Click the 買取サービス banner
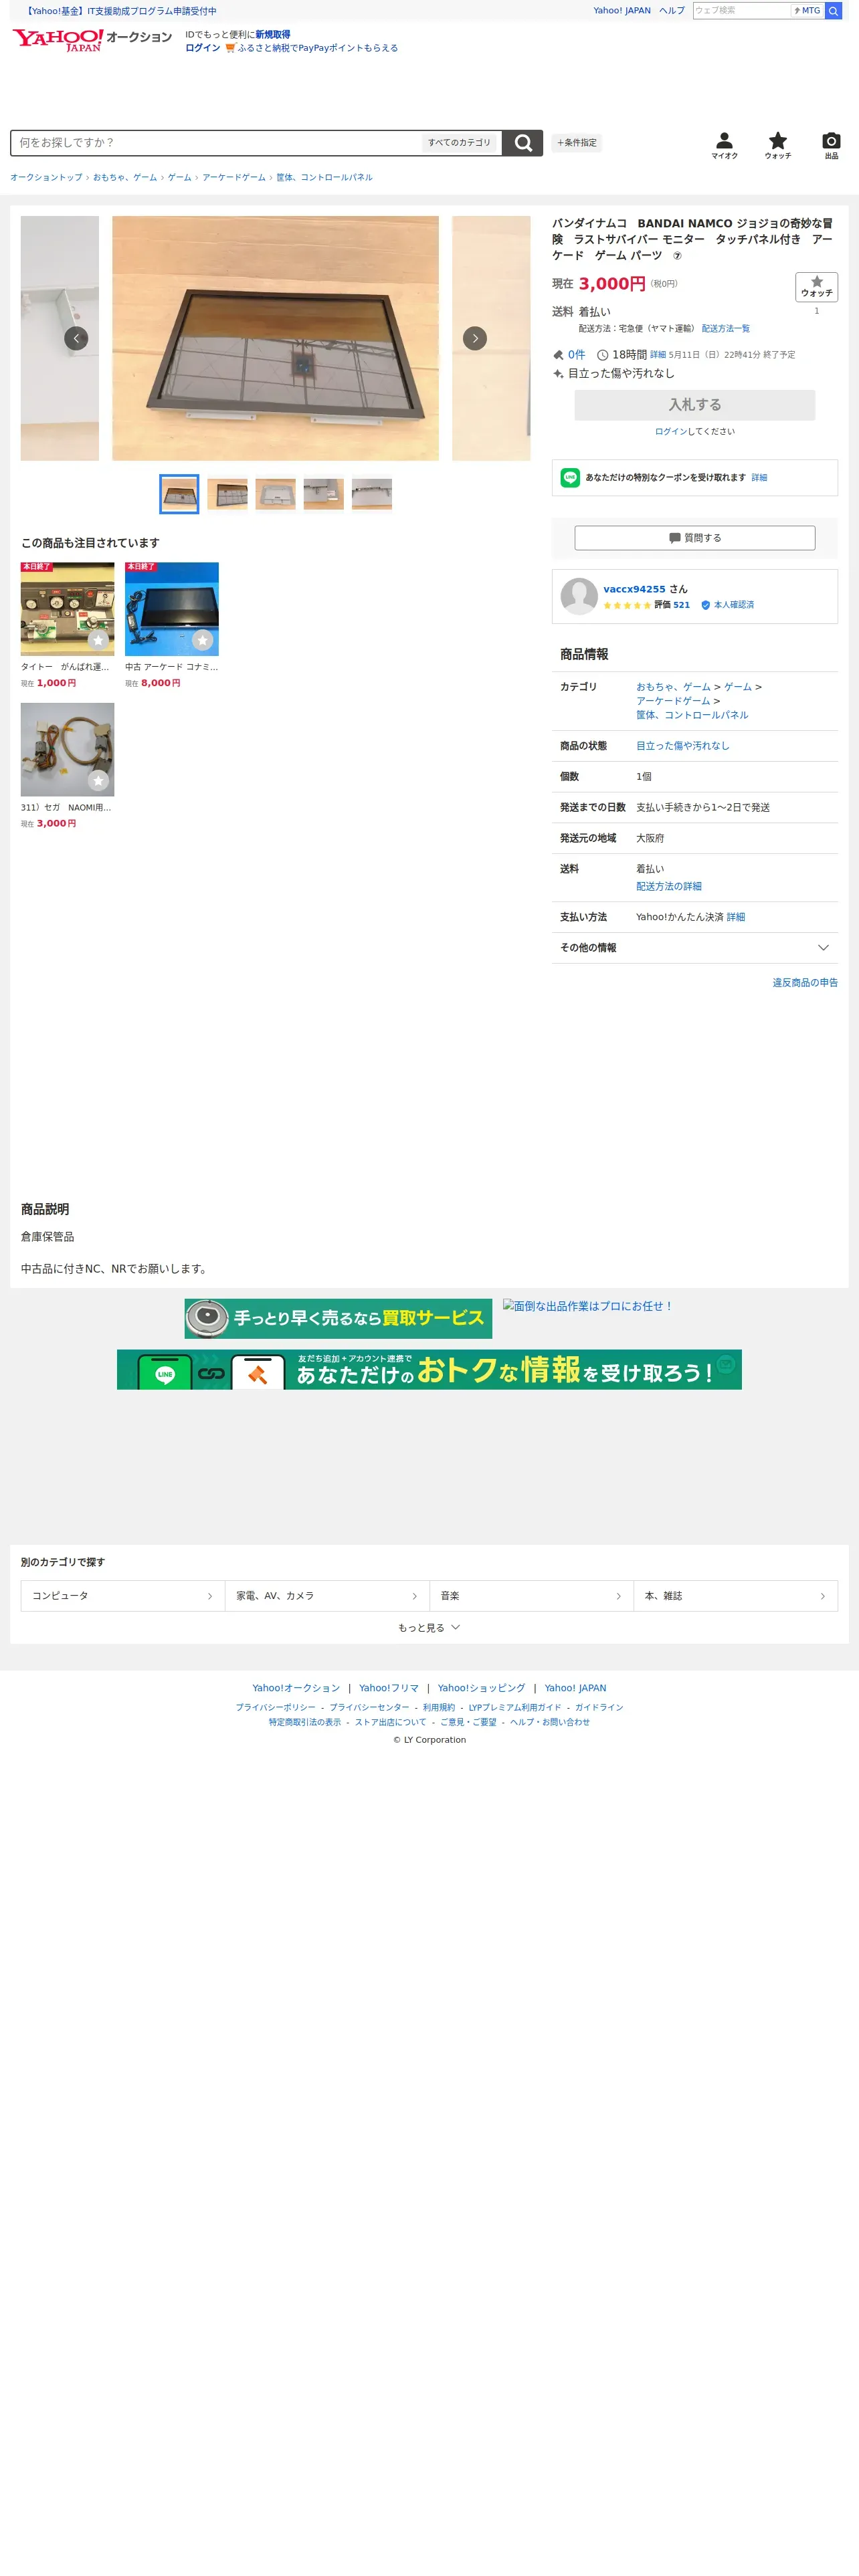 pyautogui.click(x=338, y=1319)
